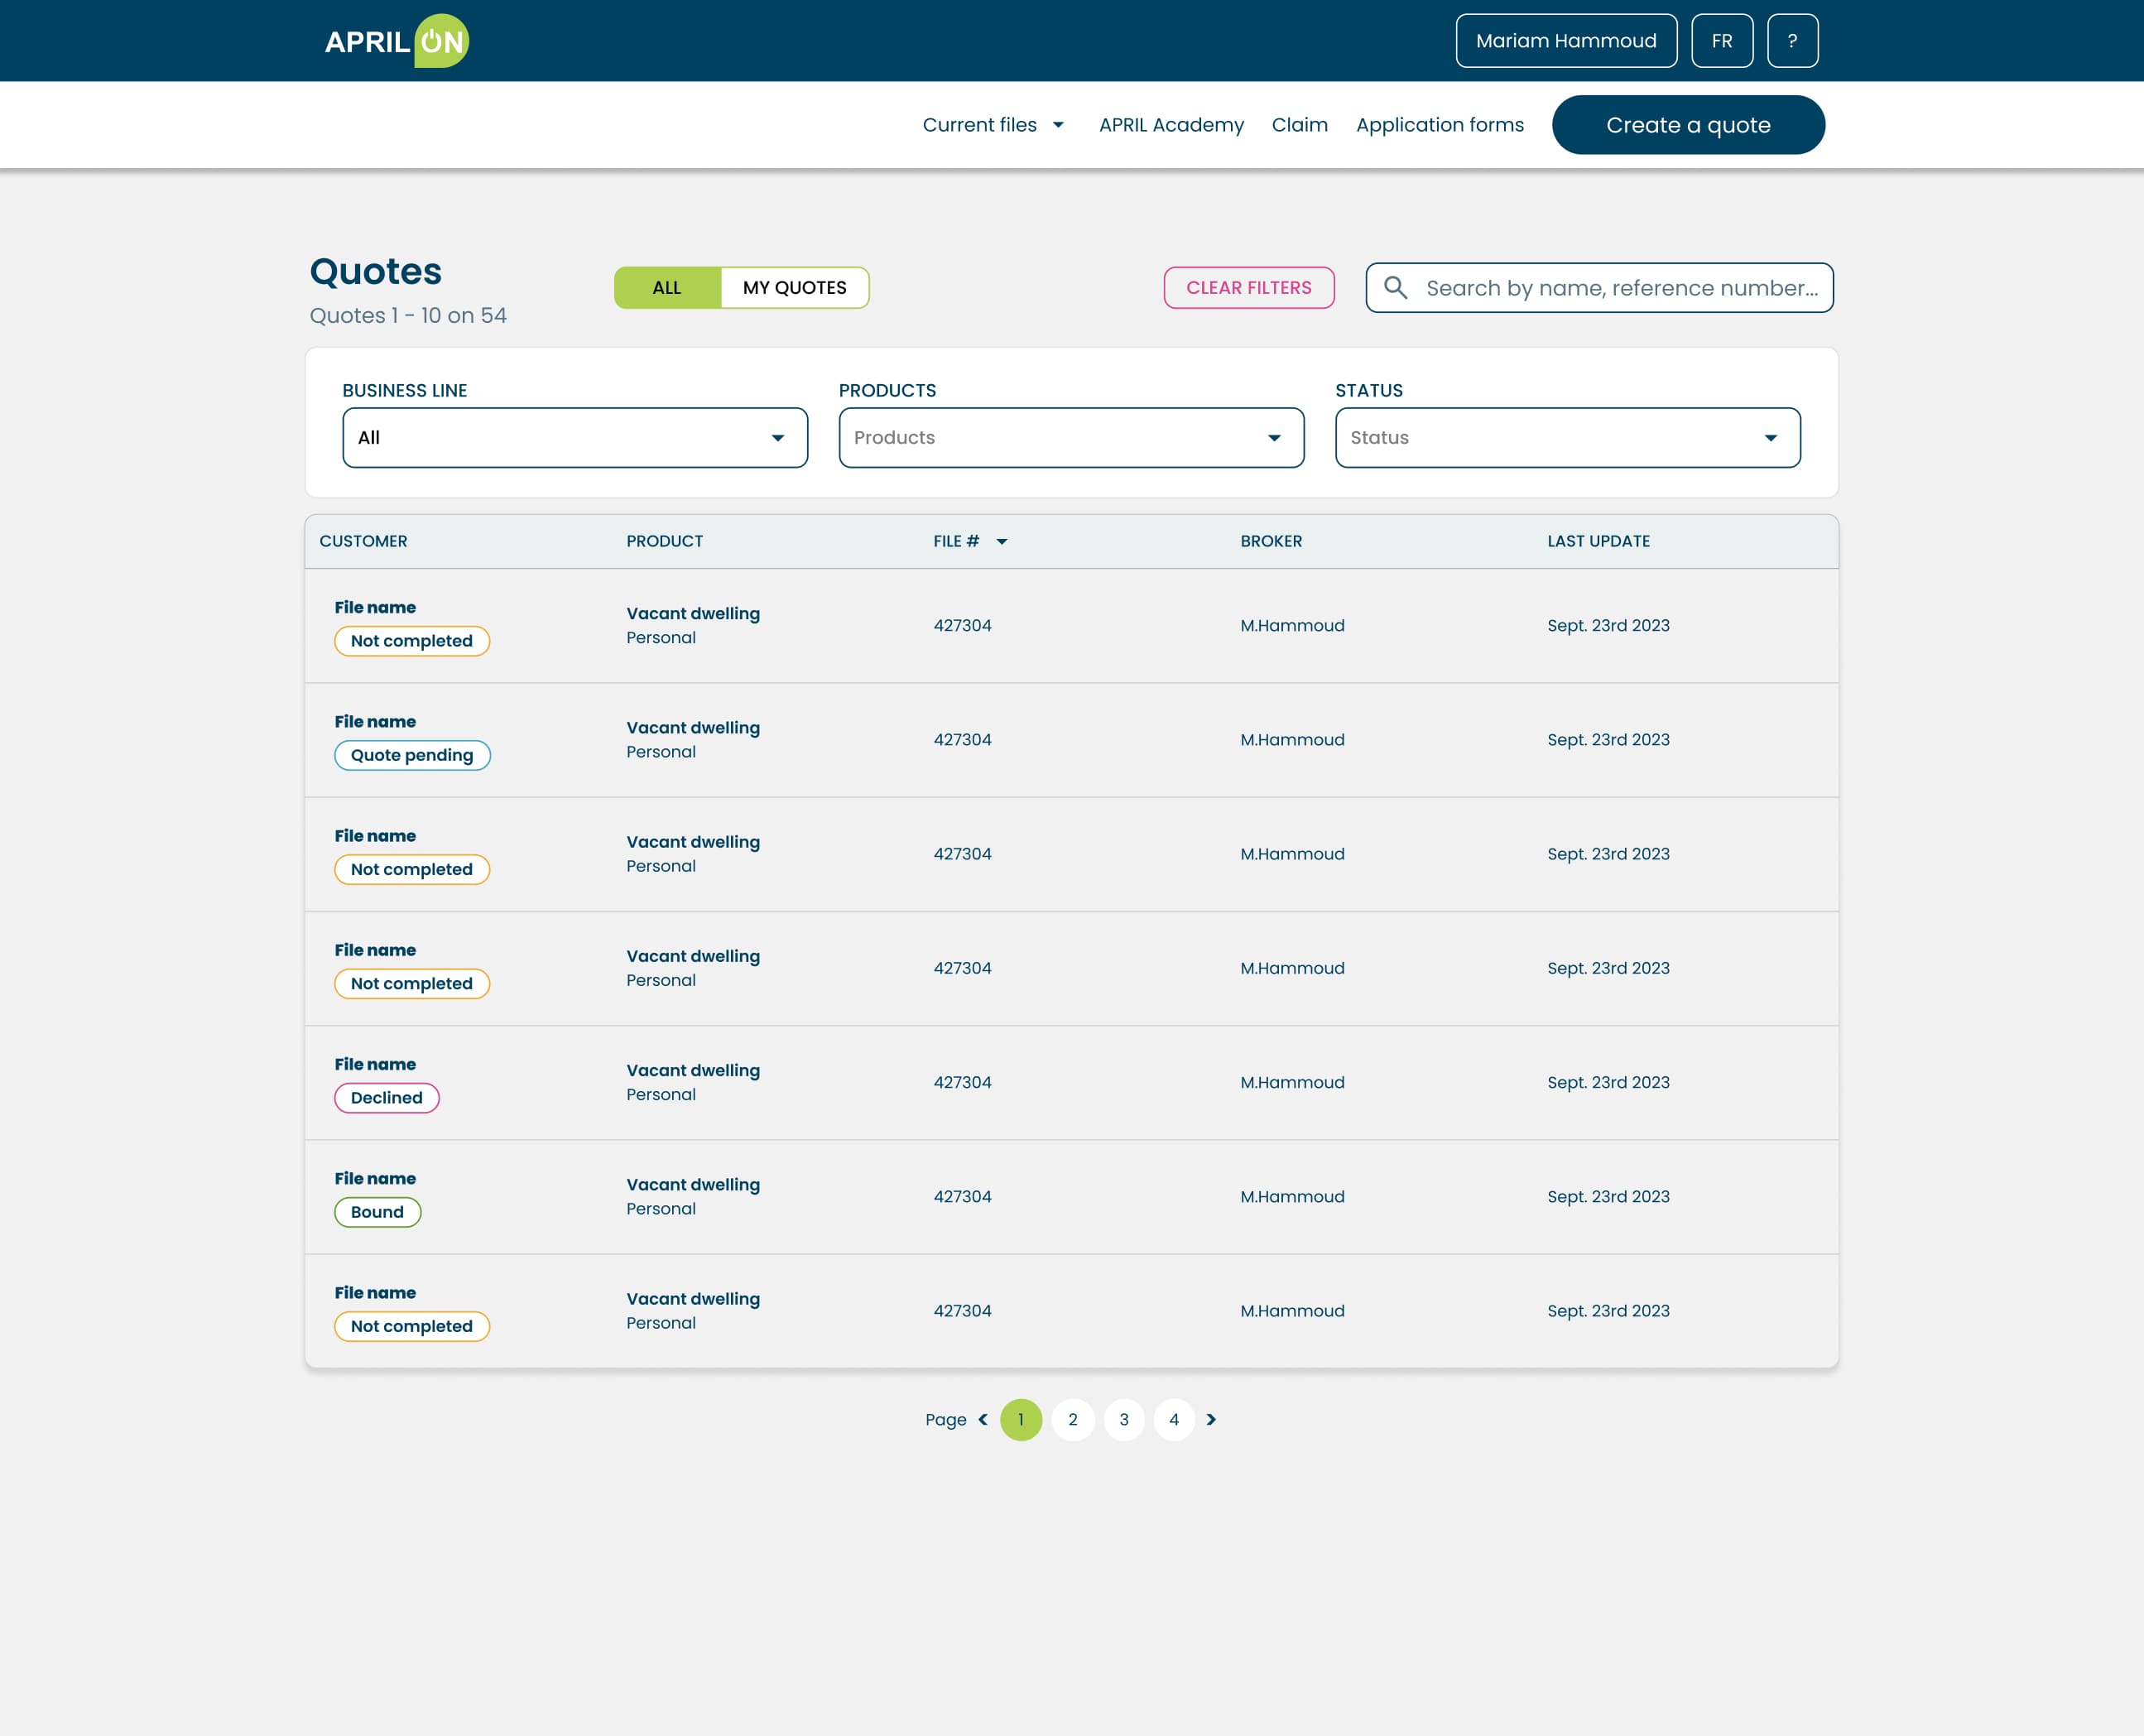The image size is (2144, 1736).
Task: Expand the Products dropdown
Action: tap(1071, 438)
